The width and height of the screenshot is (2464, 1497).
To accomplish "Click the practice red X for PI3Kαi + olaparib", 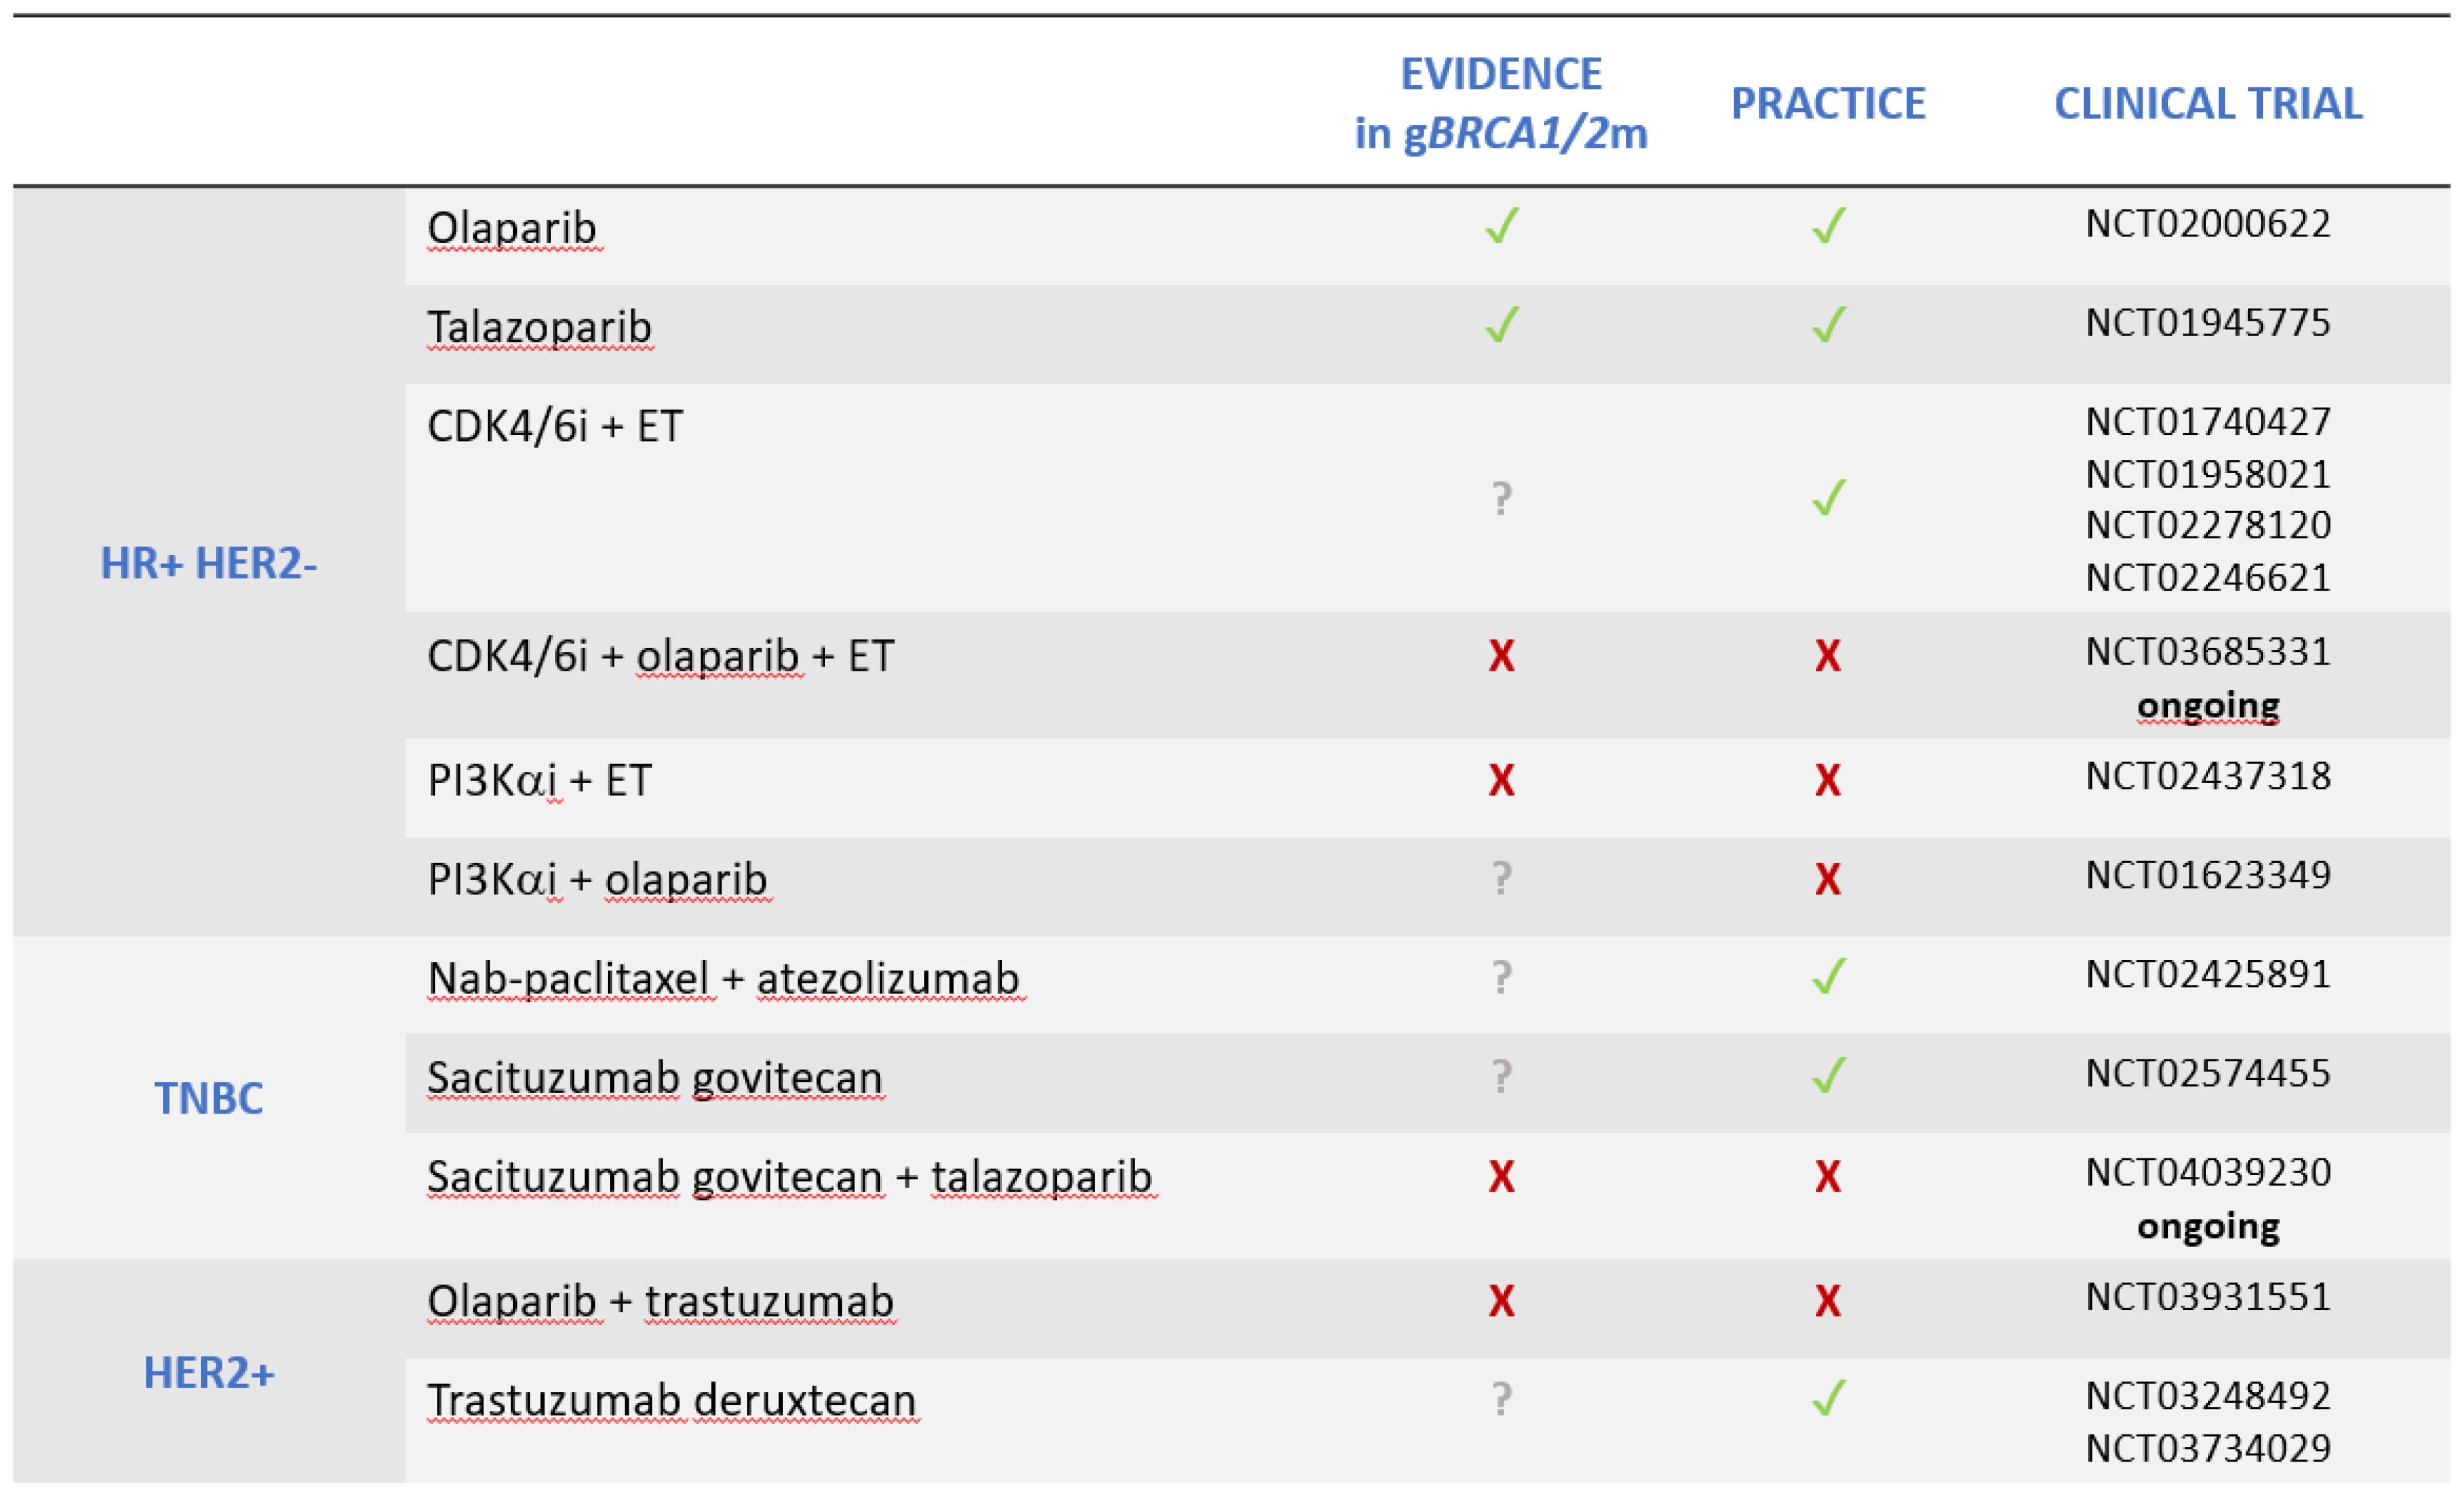I will tap(1828, 879).
